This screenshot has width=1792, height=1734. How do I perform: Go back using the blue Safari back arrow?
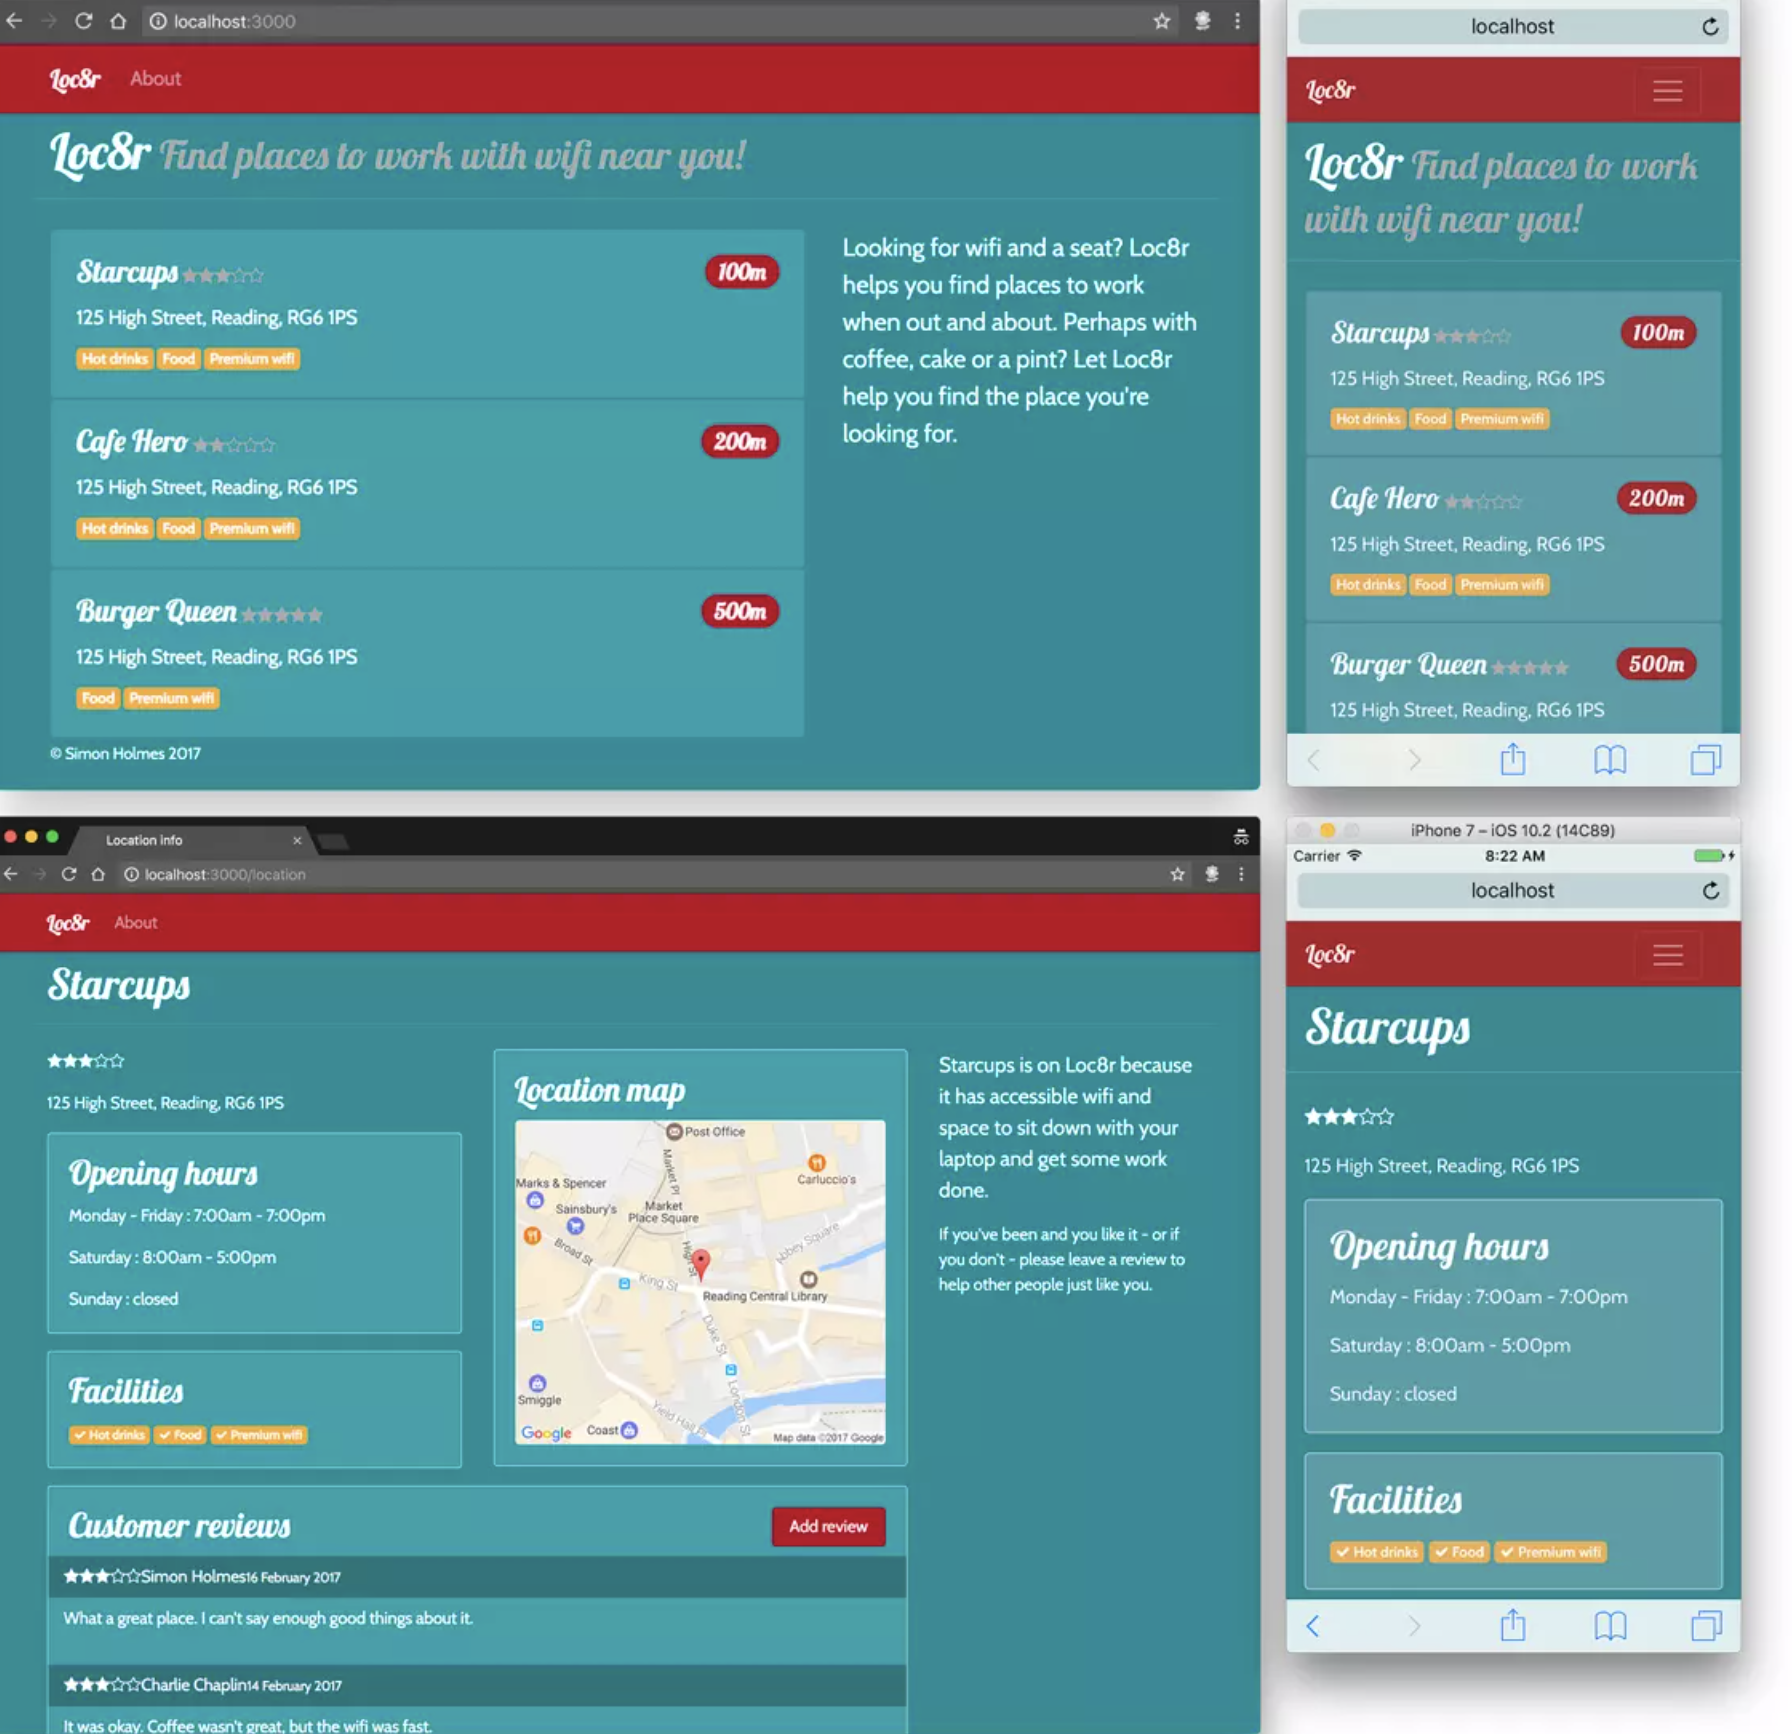tap(1313, 1626)
